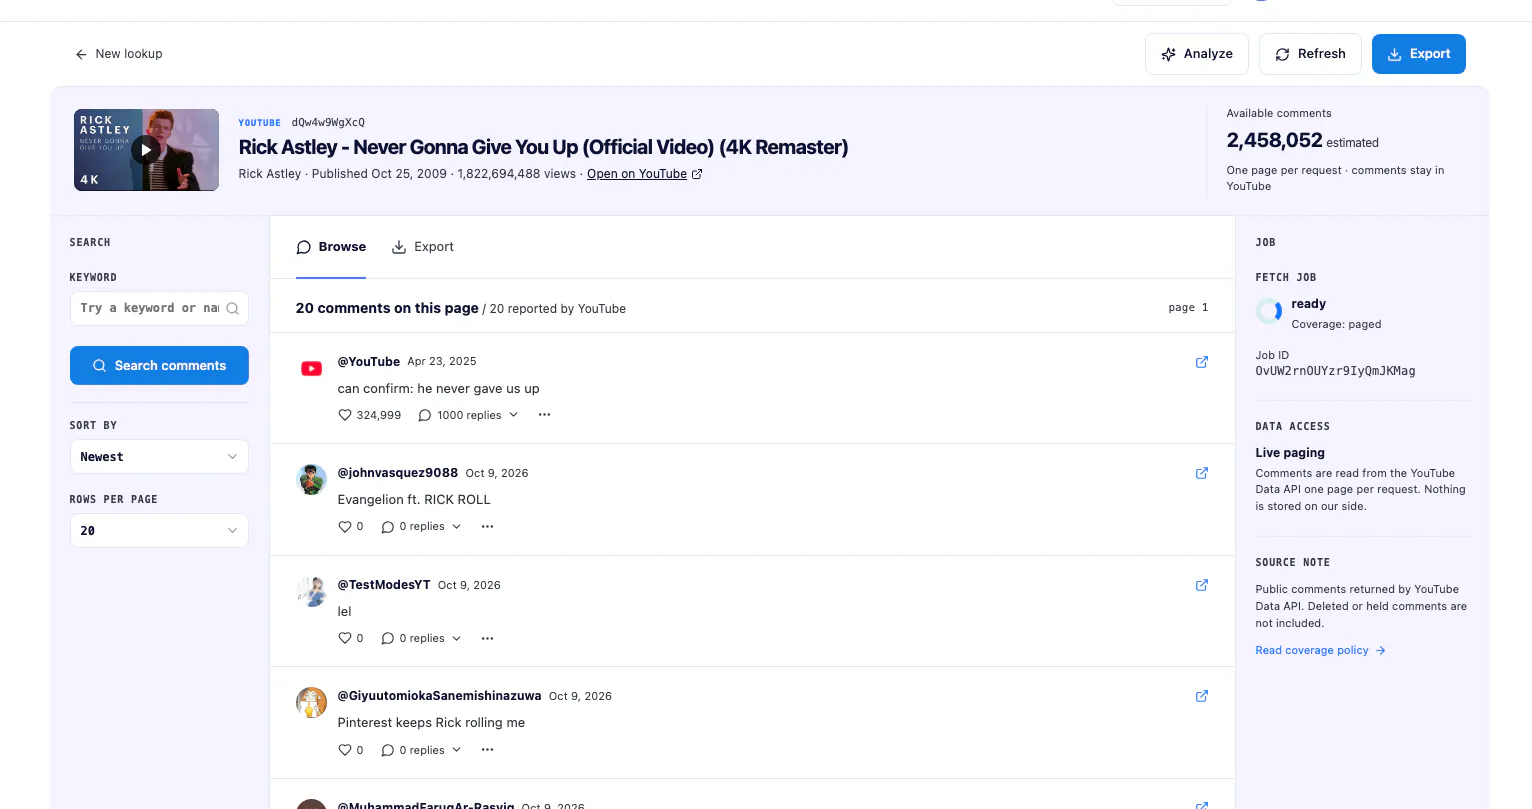This screenshot has width=1532, height=809.
Task: Open more options on @YouTube comment
Action: point(544,415)
